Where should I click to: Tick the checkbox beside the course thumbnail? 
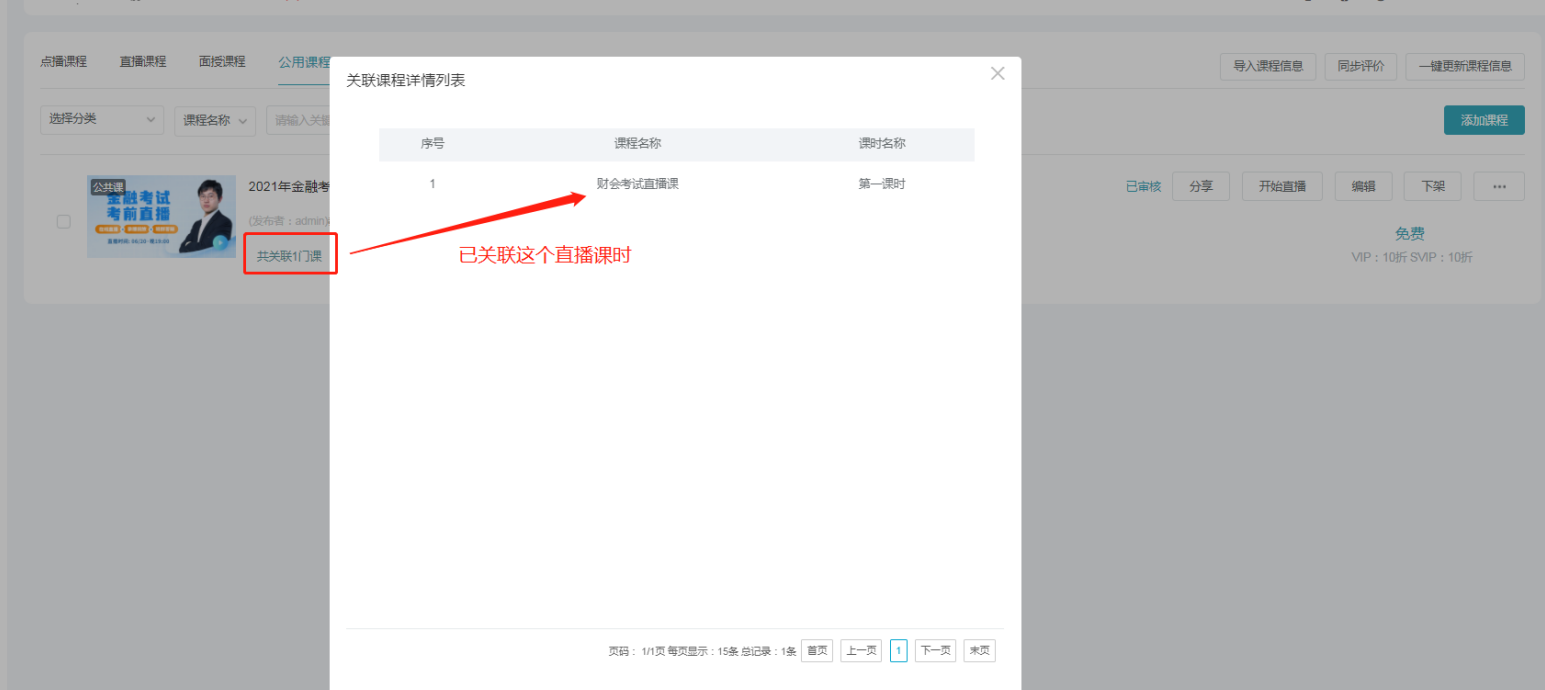click(64, 221)
